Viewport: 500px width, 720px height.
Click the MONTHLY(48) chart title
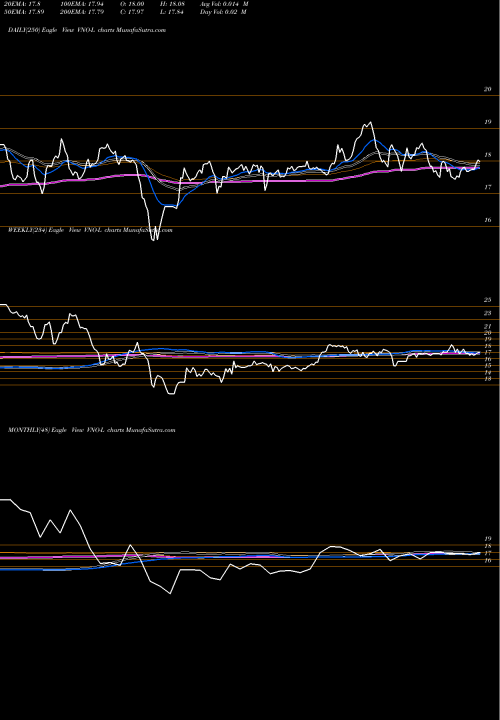91,430
